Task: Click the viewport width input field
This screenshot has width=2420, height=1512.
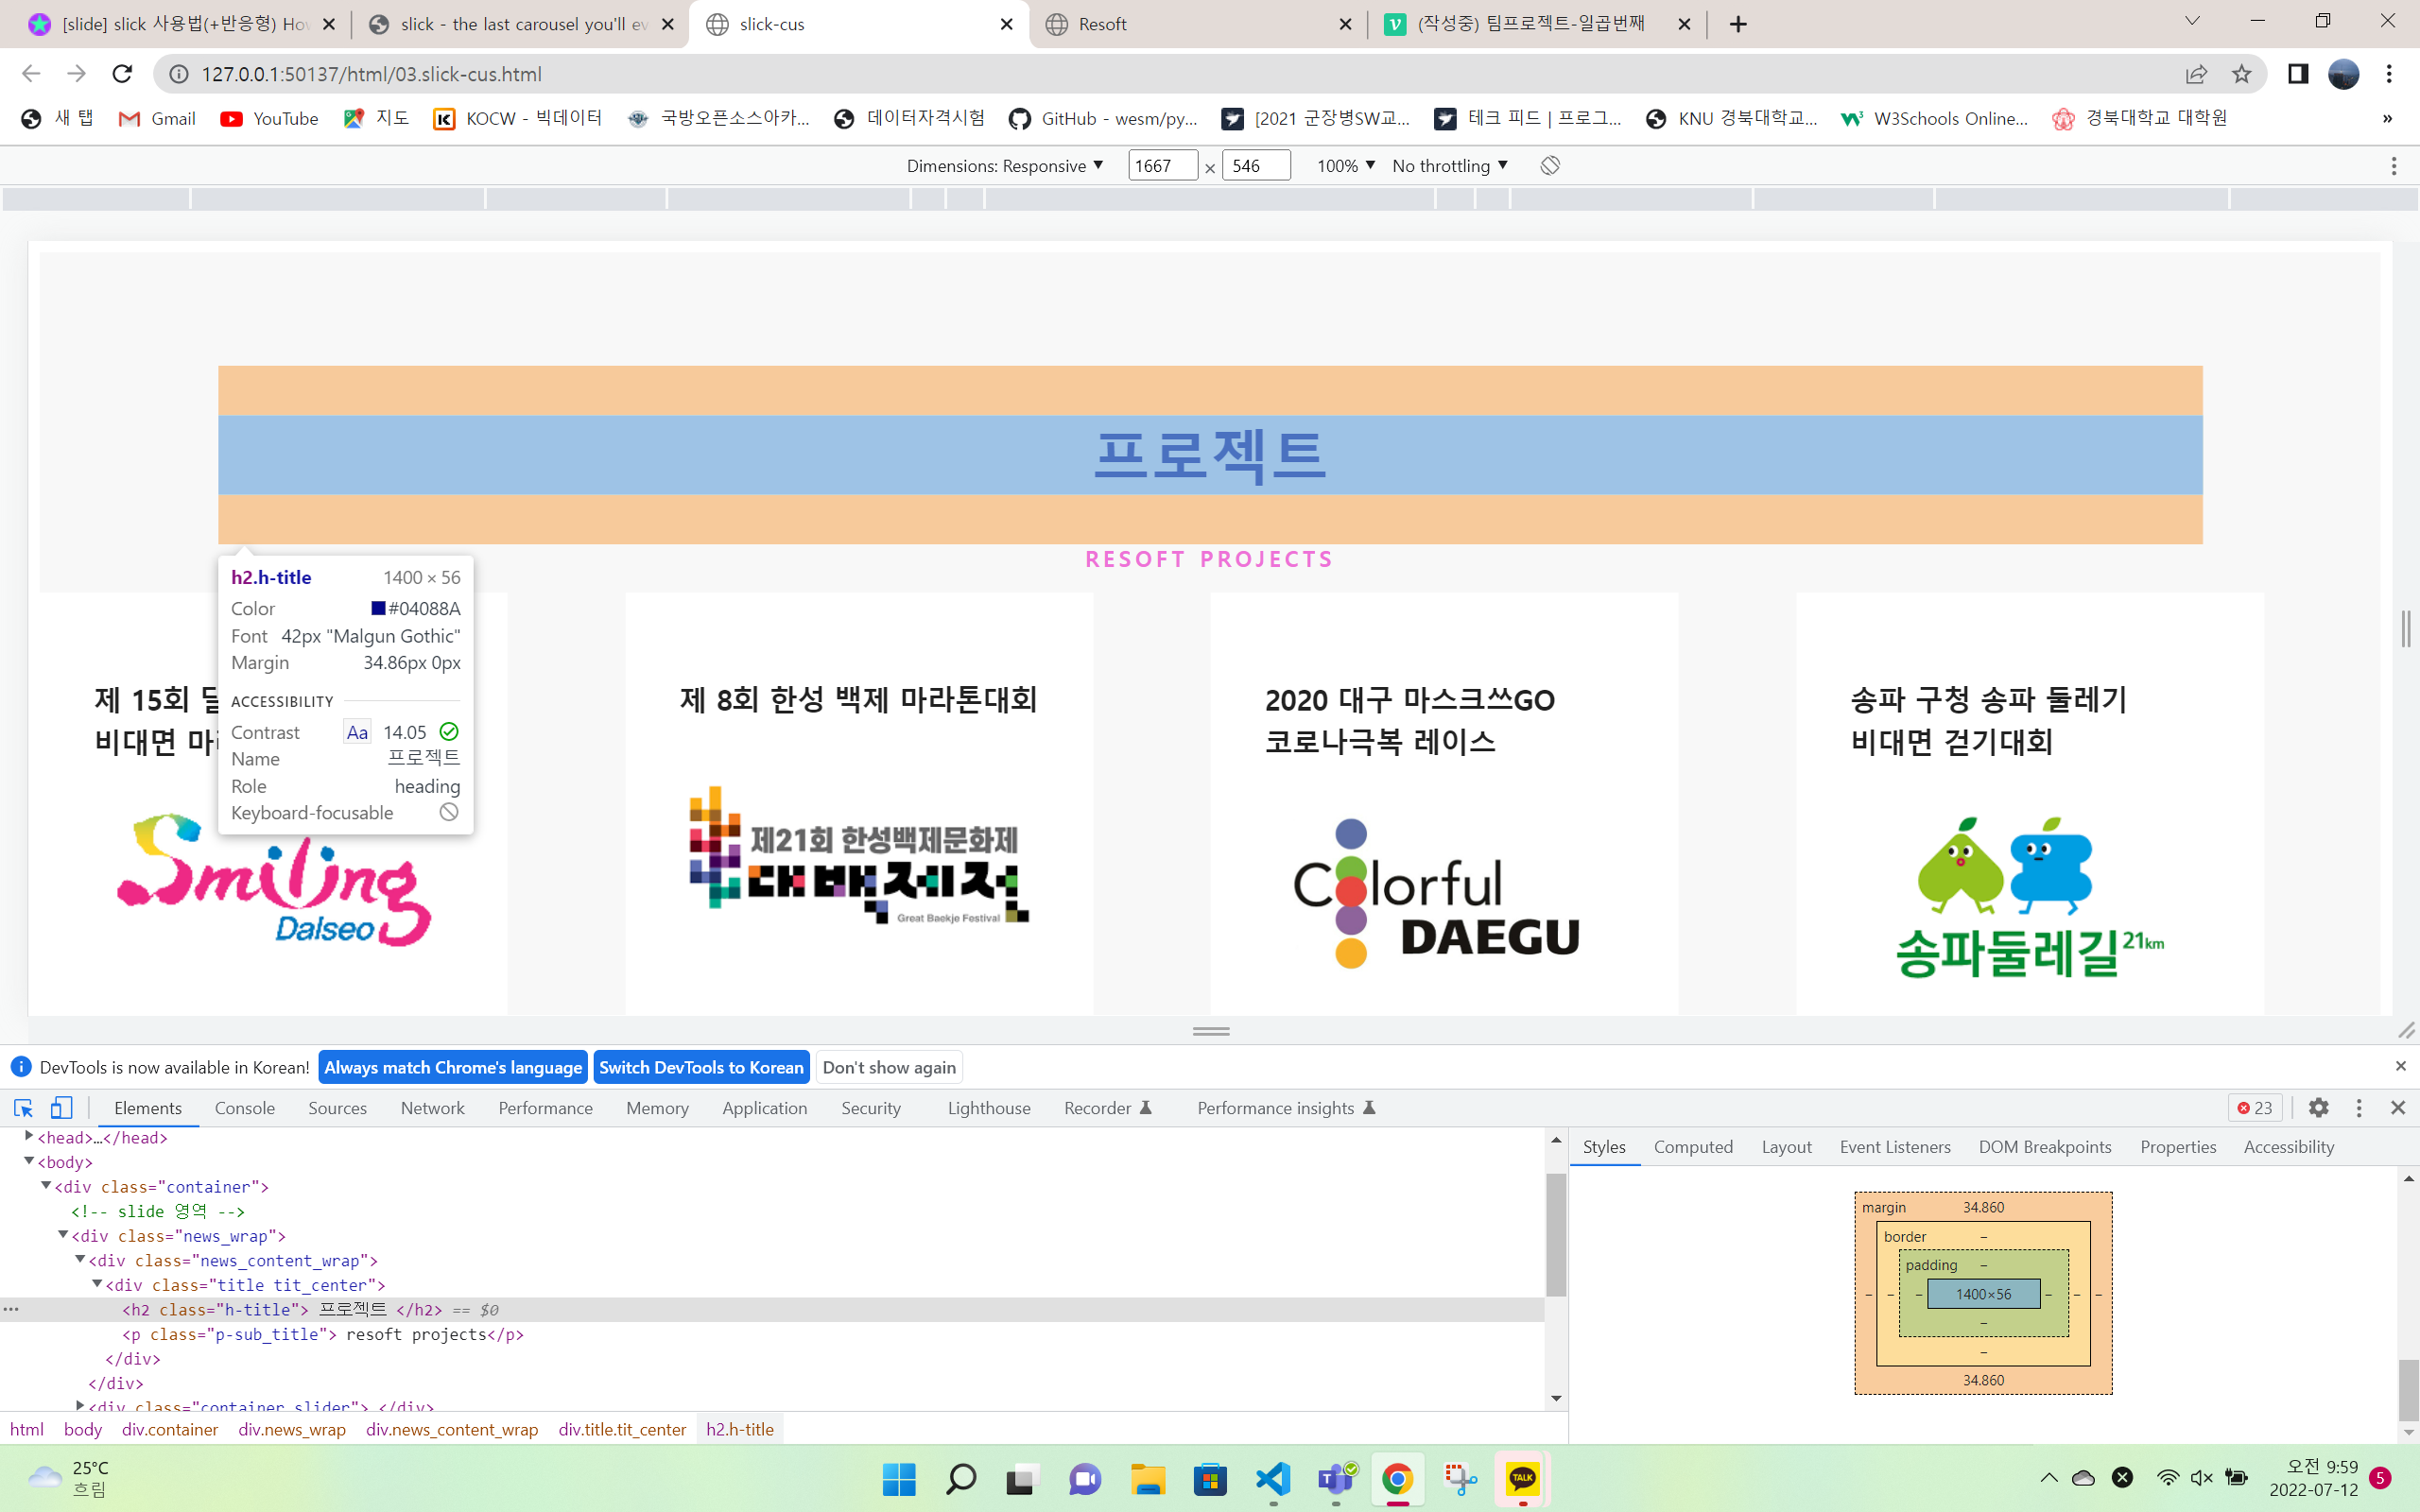Action: (x=1161, y=166)
